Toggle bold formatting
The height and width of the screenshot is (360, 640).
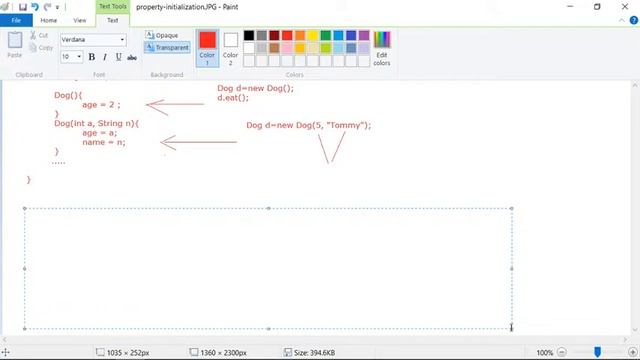(x=92, y=57)
